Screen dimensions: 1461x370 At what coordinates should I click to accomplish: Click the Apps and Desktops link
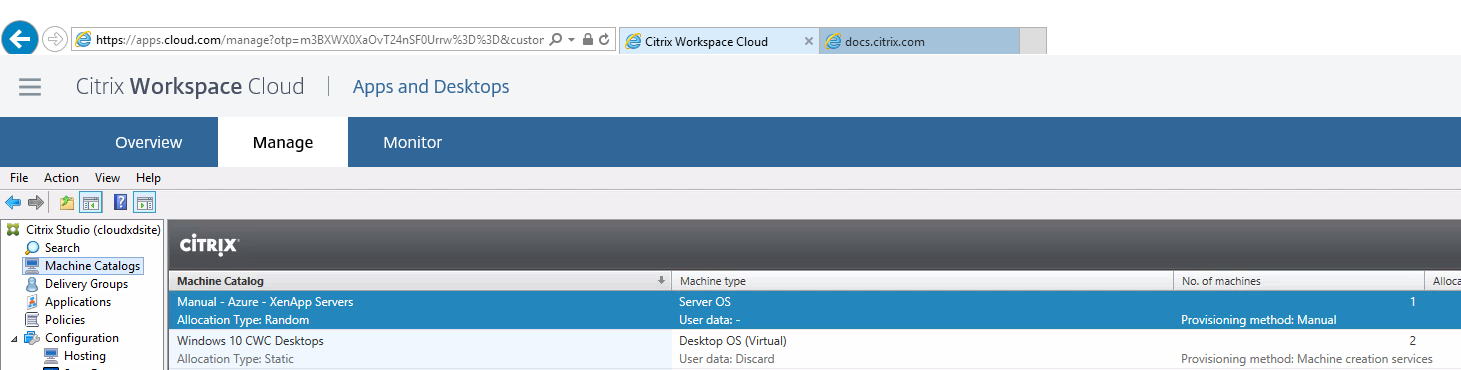pos(431,87)
